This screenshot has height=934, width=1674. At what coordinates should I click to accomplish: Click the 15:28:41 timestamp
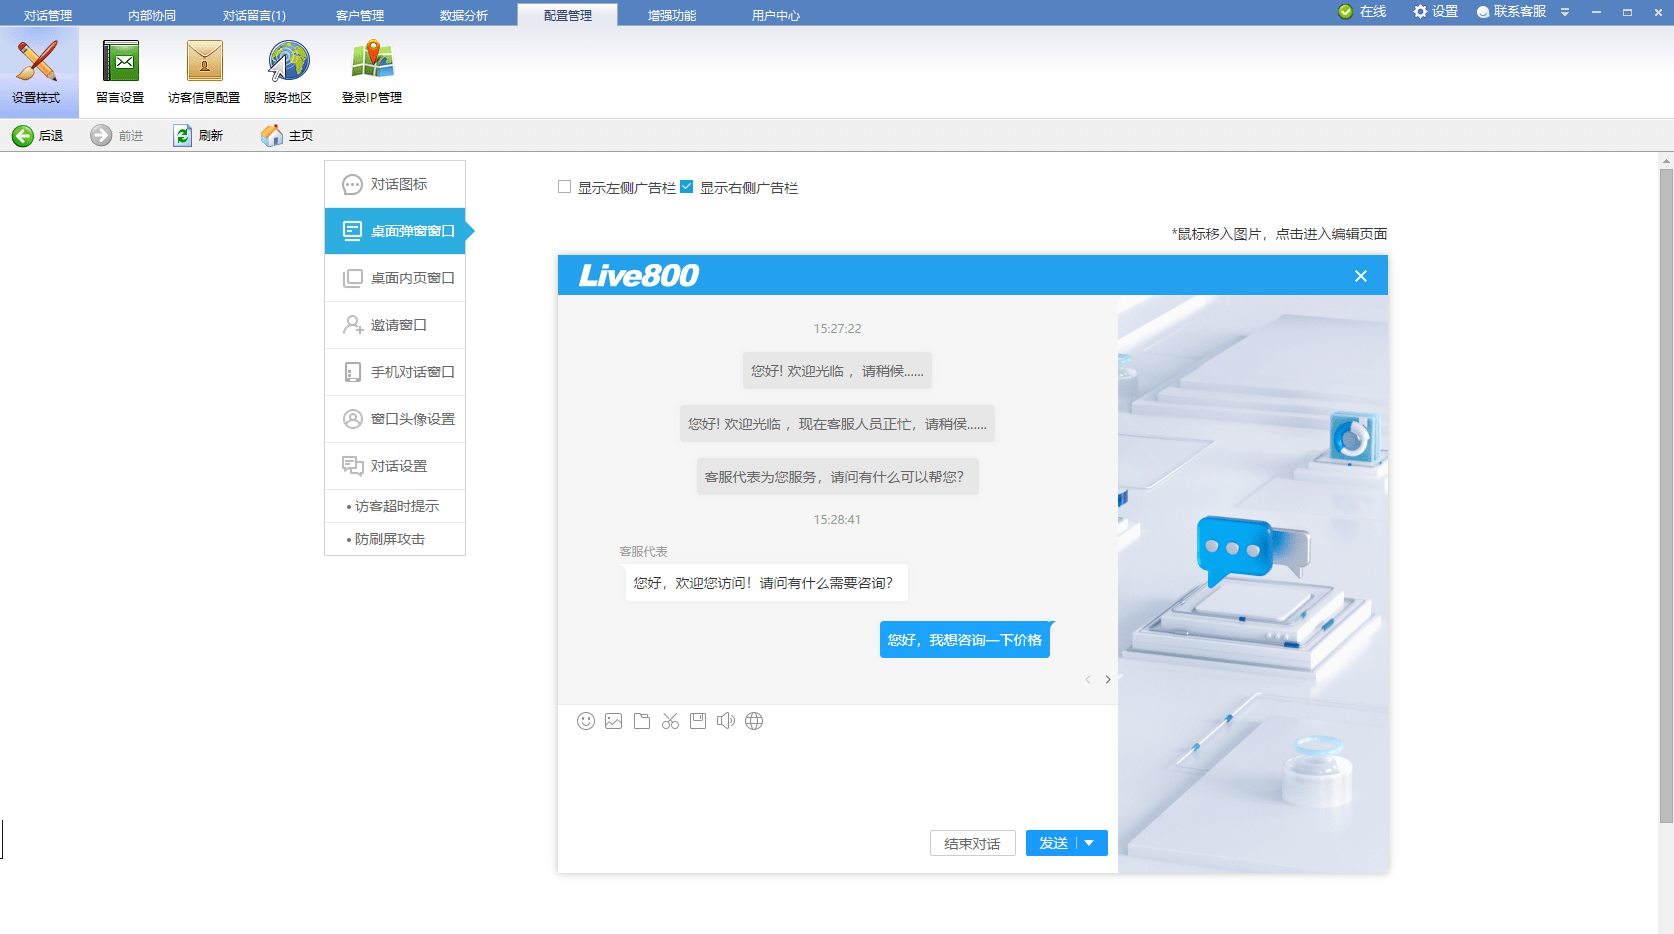pos(837,519)
